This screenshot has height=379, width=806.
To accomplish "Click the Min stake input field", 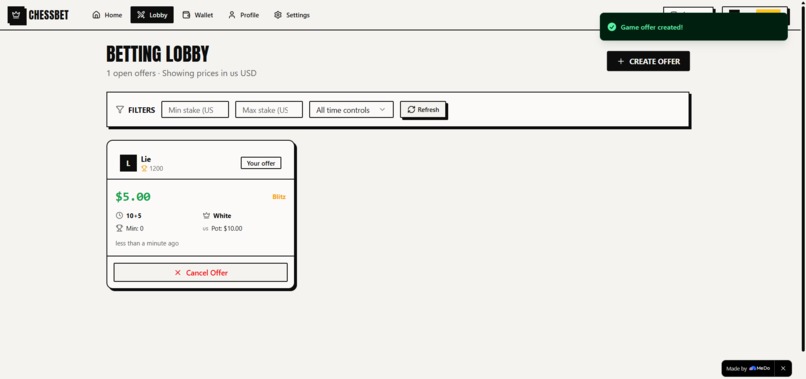I will click(x=195, y=110).
